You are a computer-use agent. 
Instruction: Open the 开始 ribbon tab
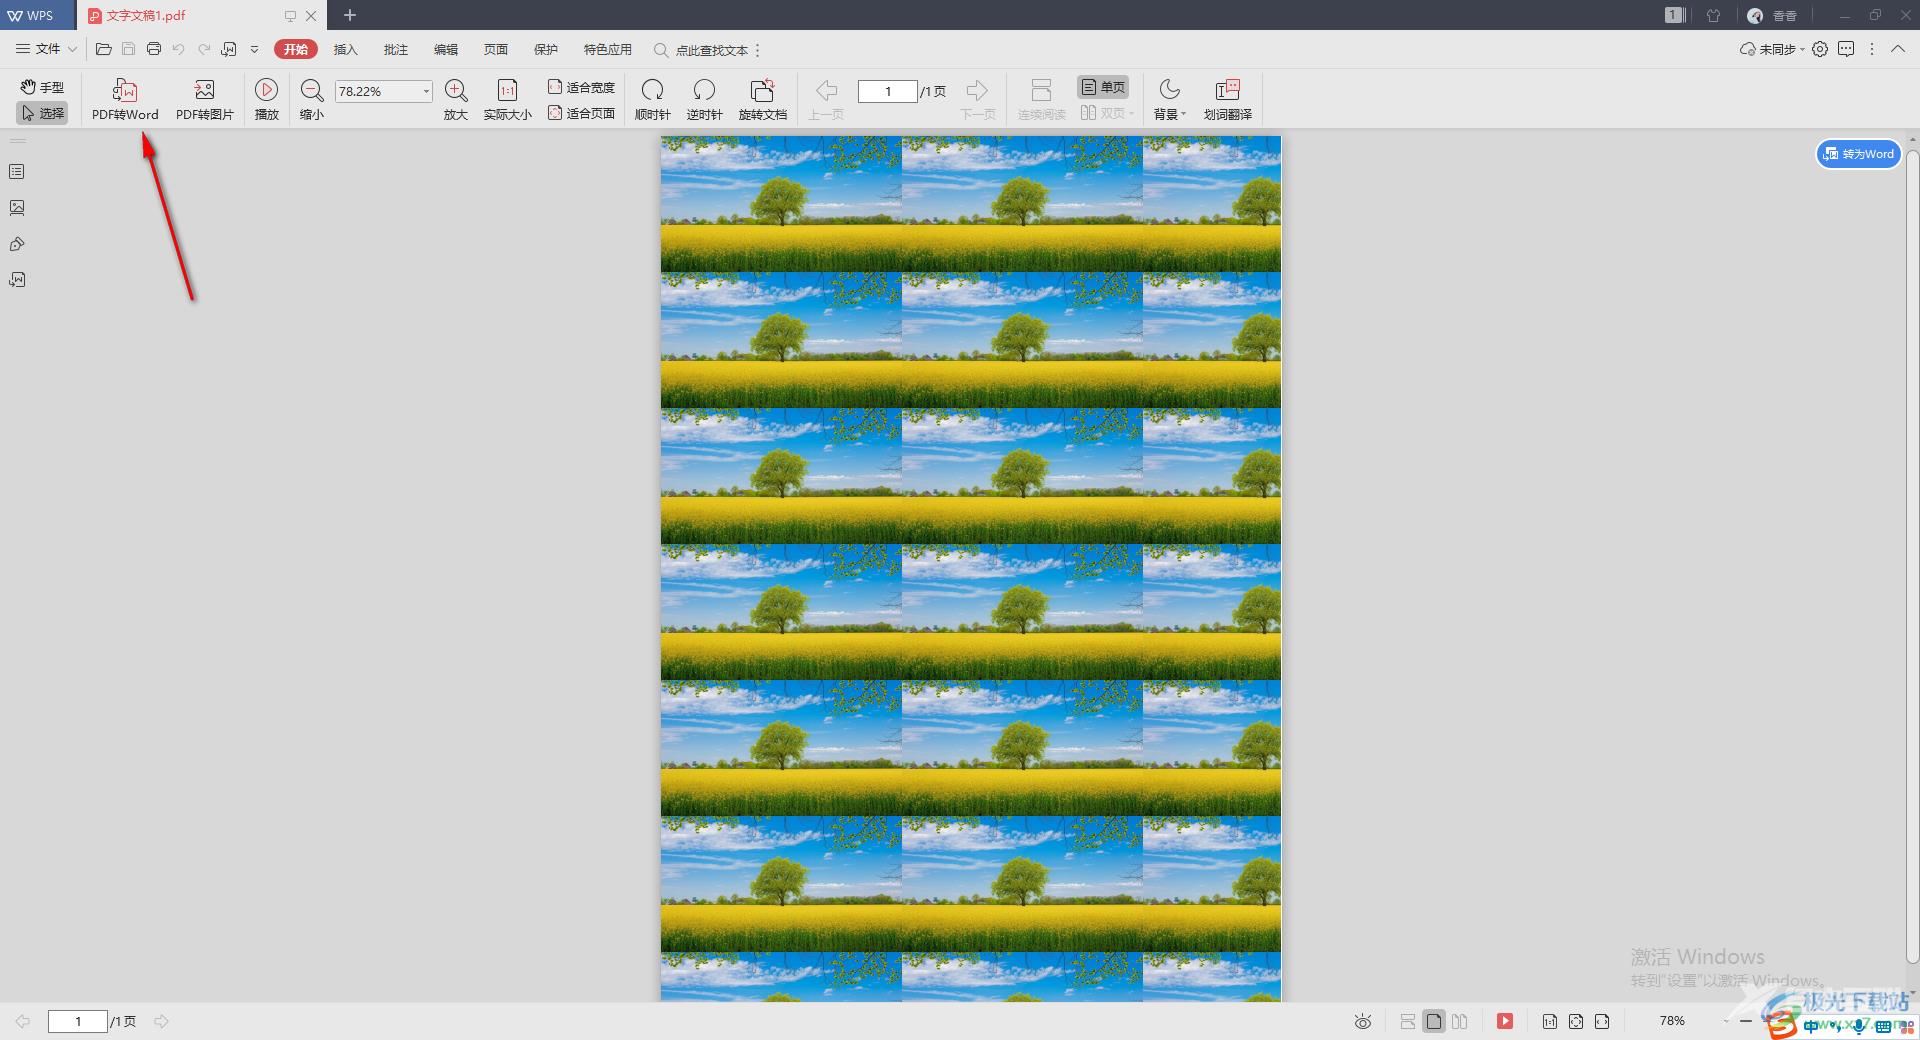click(x=296, y=49)
